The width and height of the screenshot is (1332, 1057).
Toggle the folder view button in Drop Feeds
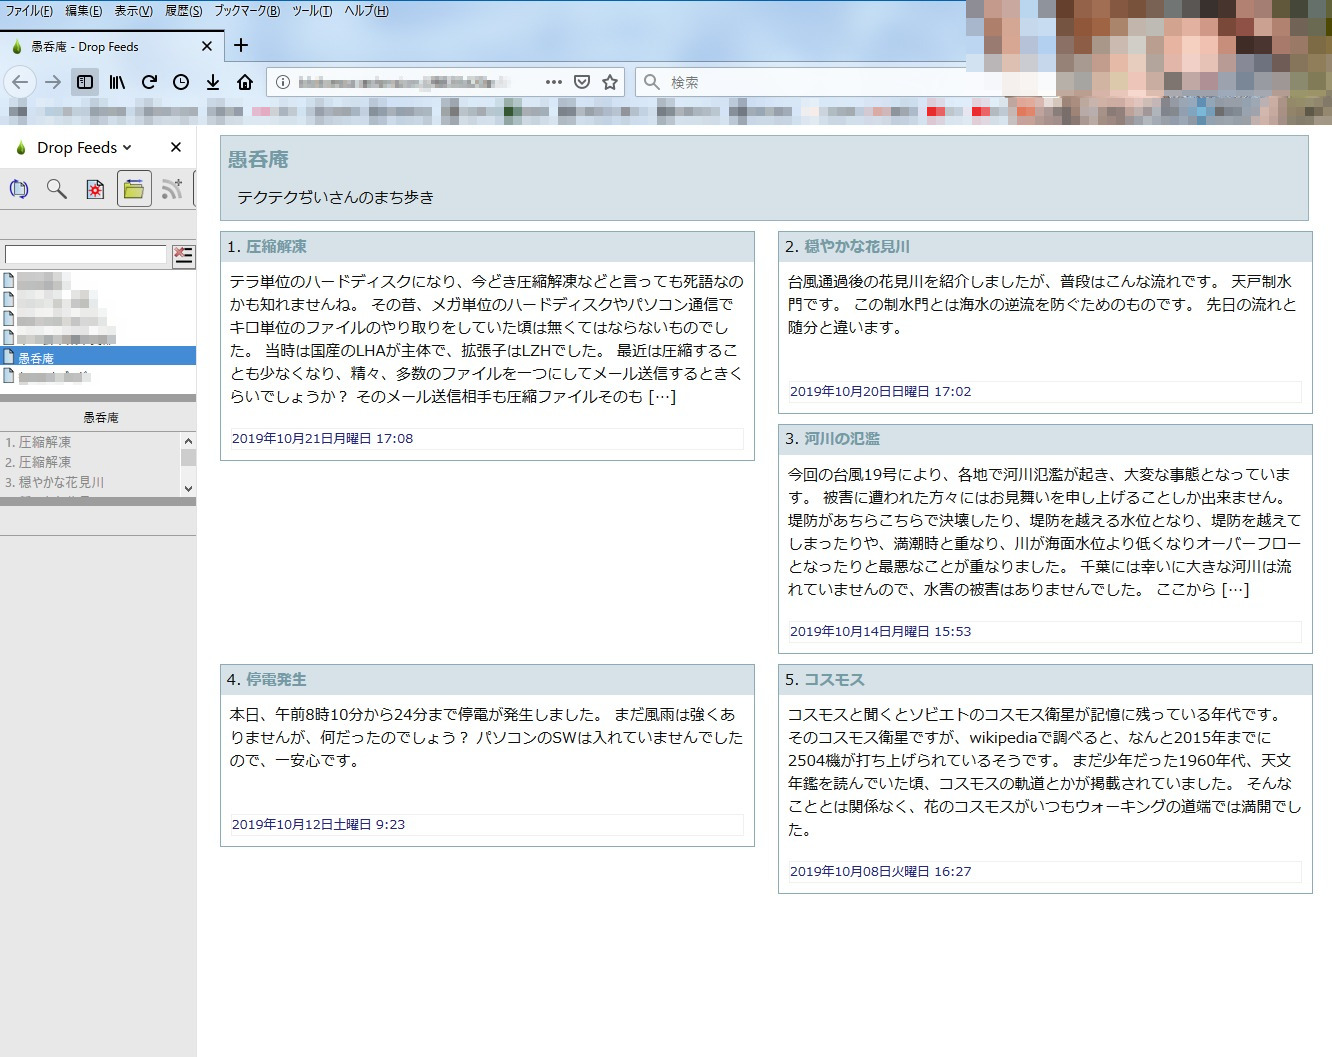pos(134,189)
